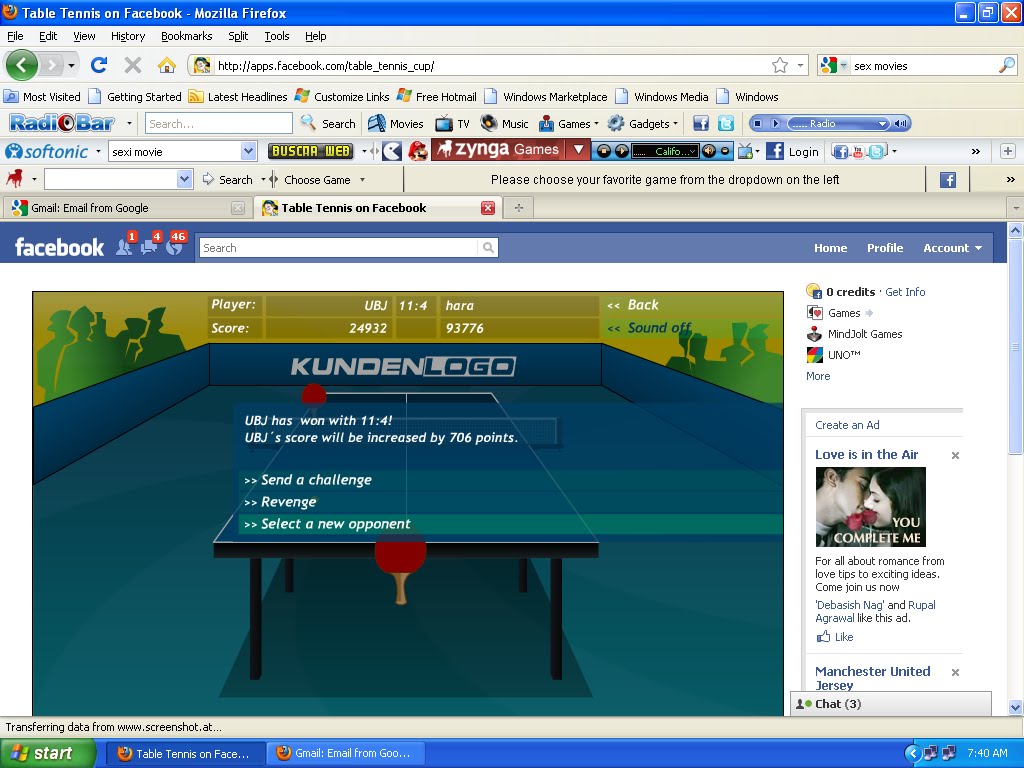
Task: Open RadioBar TV
Action: pyautogui.click(x=453, y=123)
